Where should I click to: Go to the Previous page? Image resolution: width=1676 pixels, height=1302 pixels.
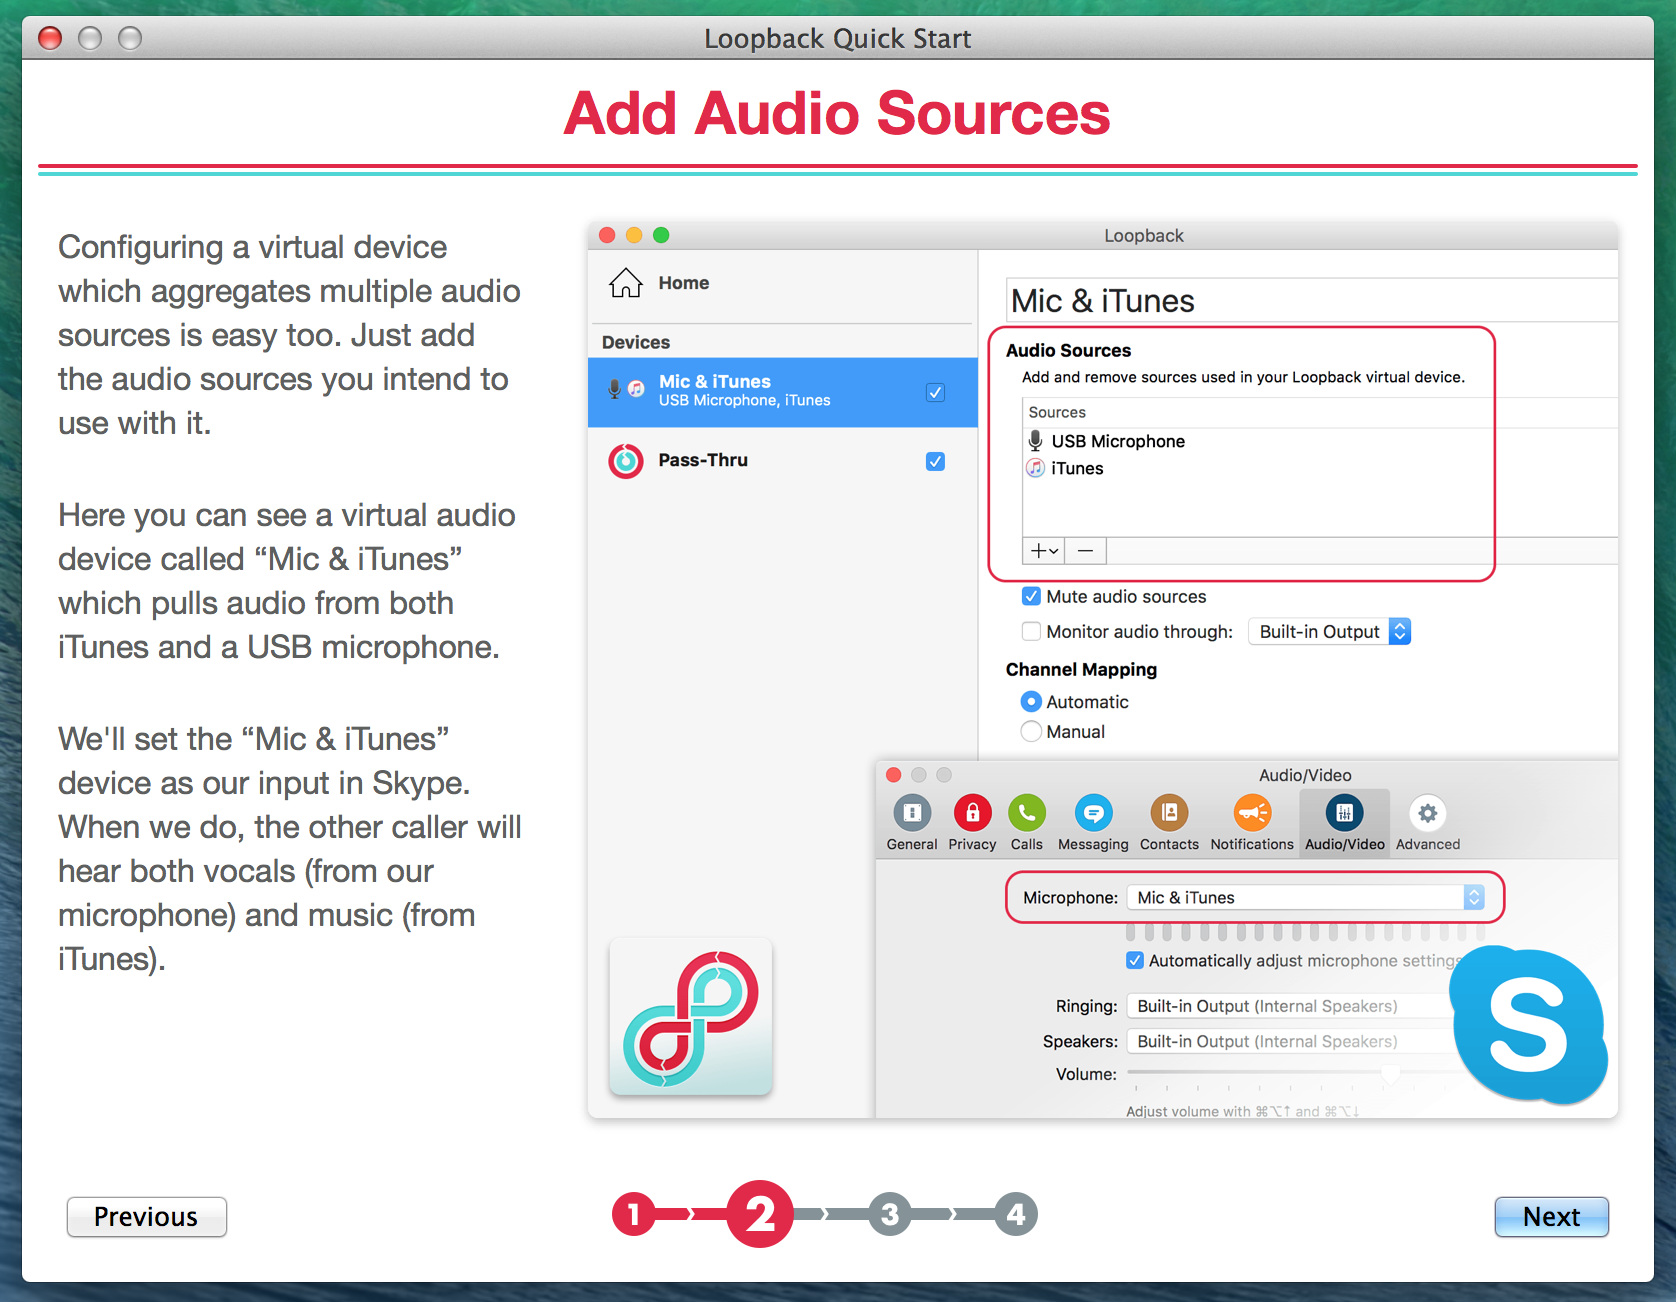(146, 1217)
